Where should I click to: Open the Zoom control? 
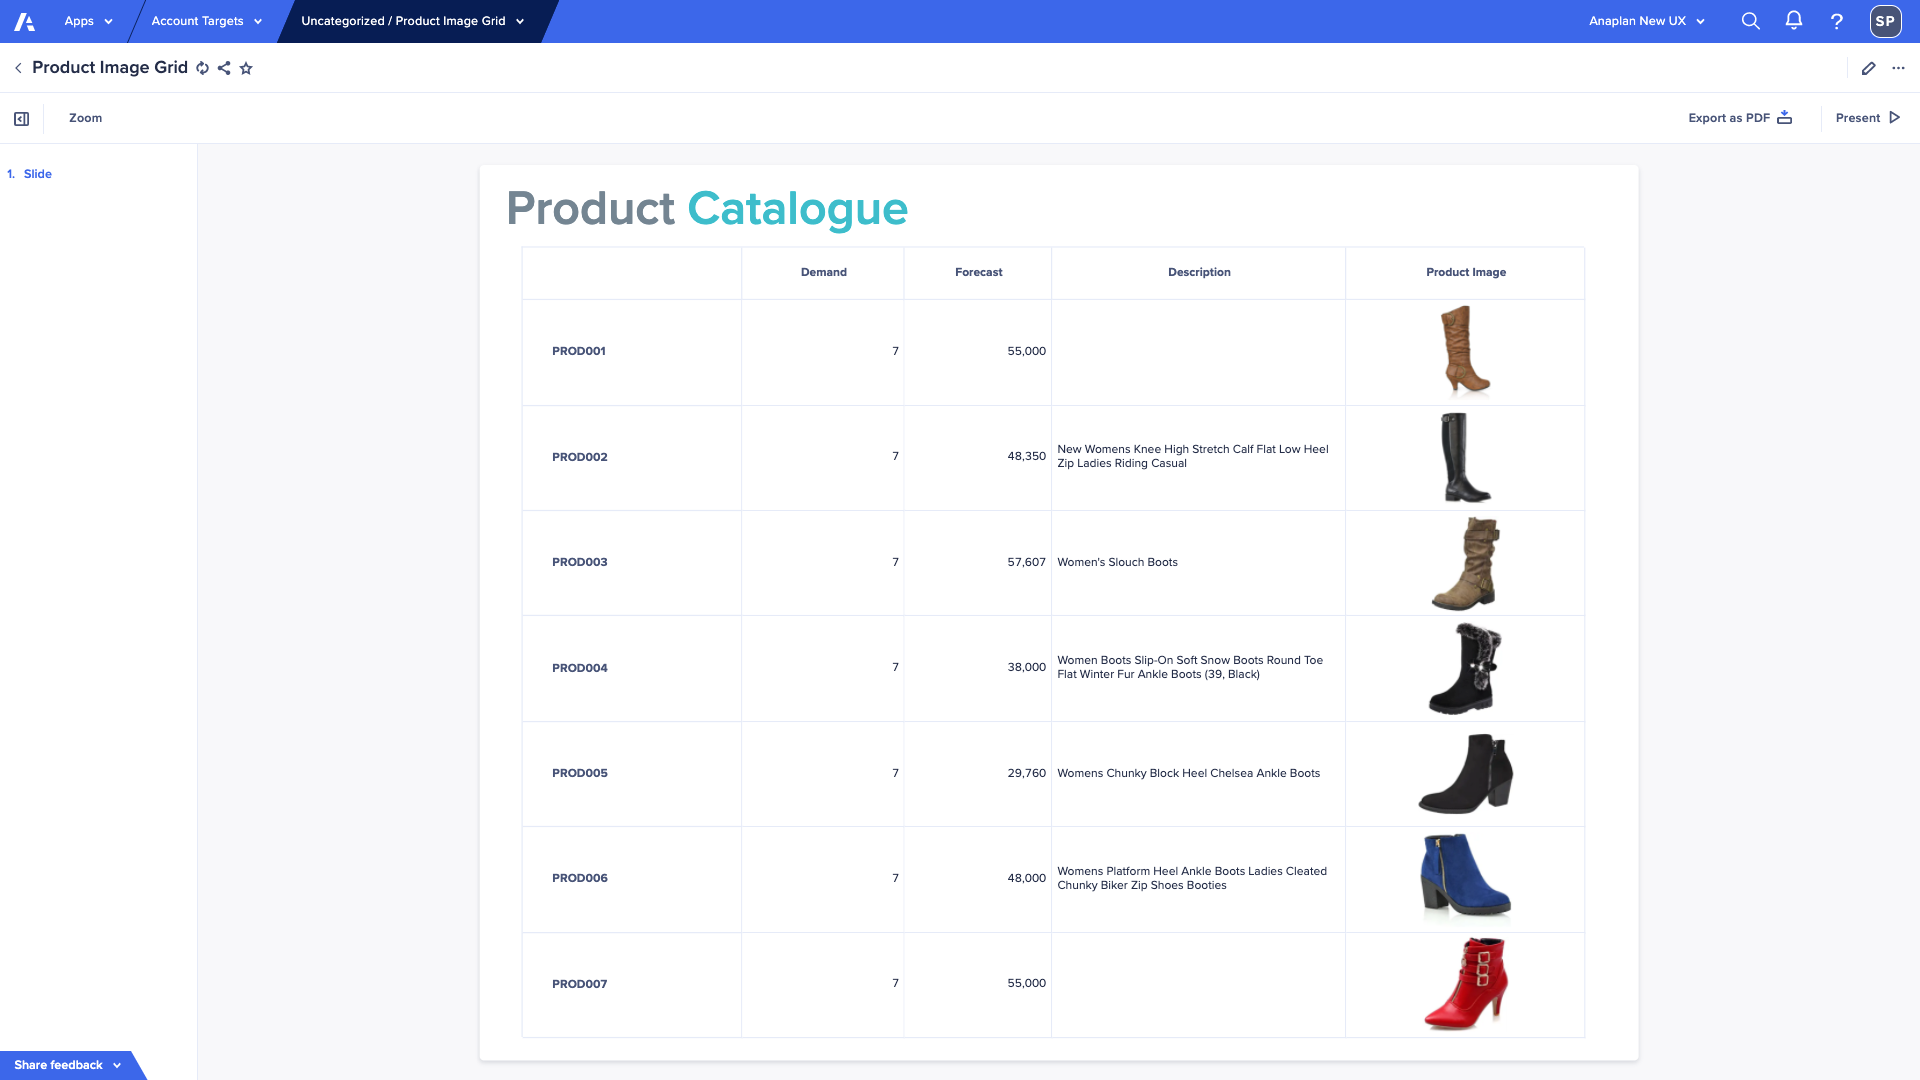click(x=85, y=118)
